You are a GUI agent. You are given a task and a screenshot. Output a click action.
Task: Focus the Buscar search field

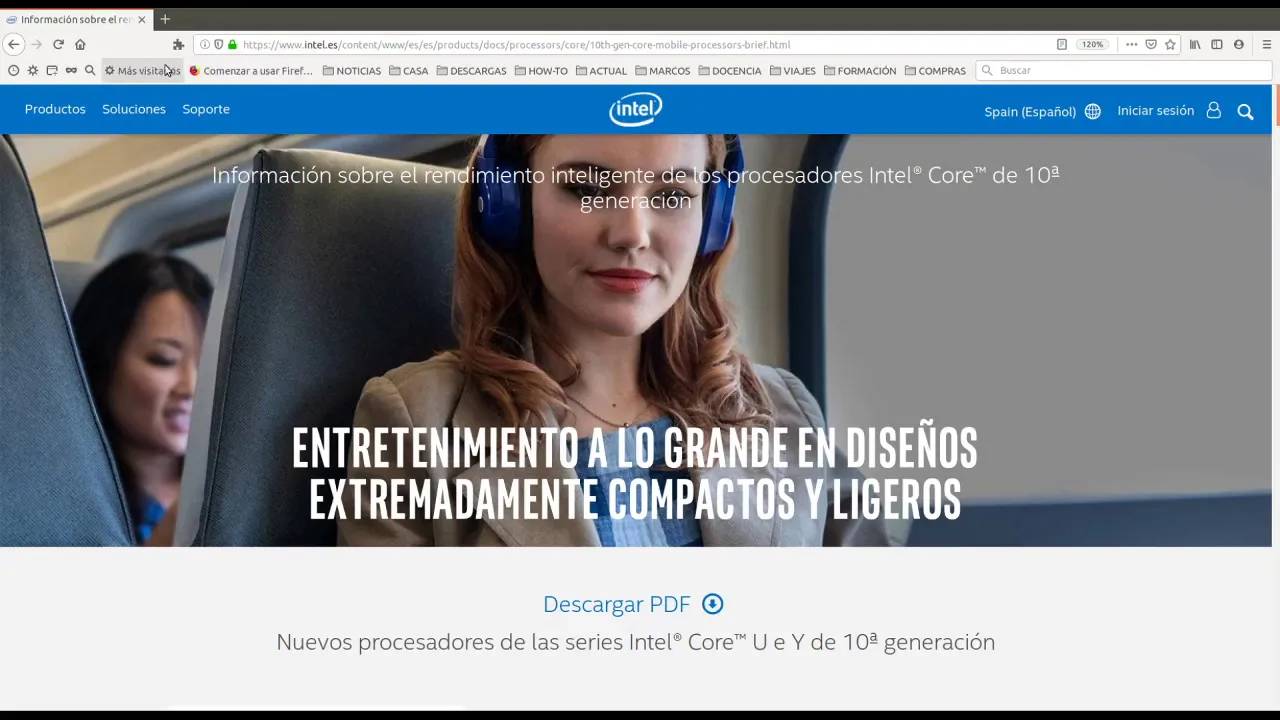coord(1124,70)
